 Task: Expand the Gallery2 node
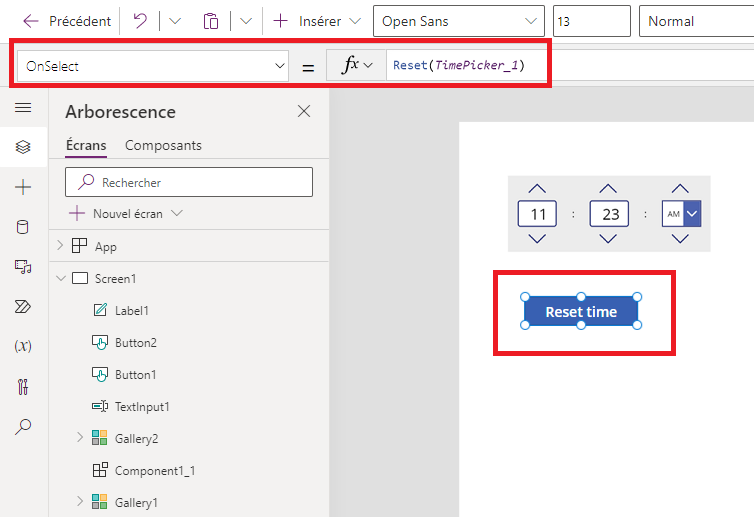(x=80, y=437)
